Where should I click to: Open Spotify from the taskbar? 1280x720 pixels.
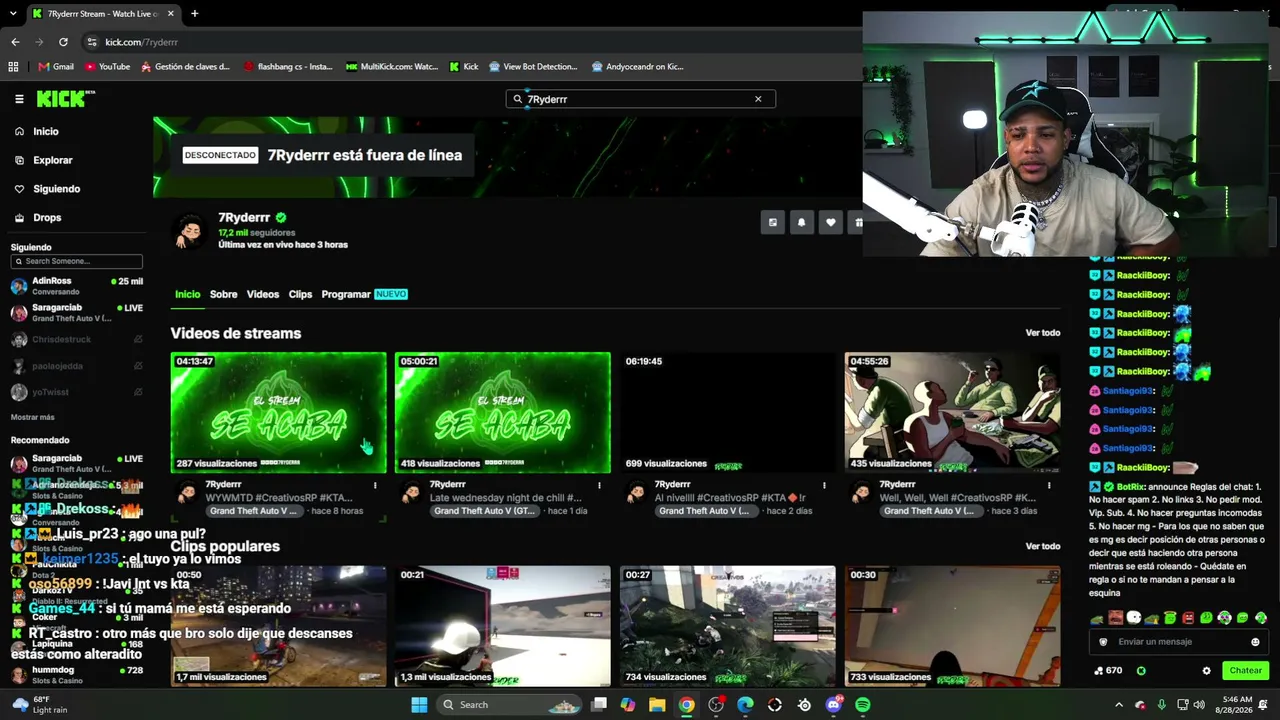(x=863, y=705)
